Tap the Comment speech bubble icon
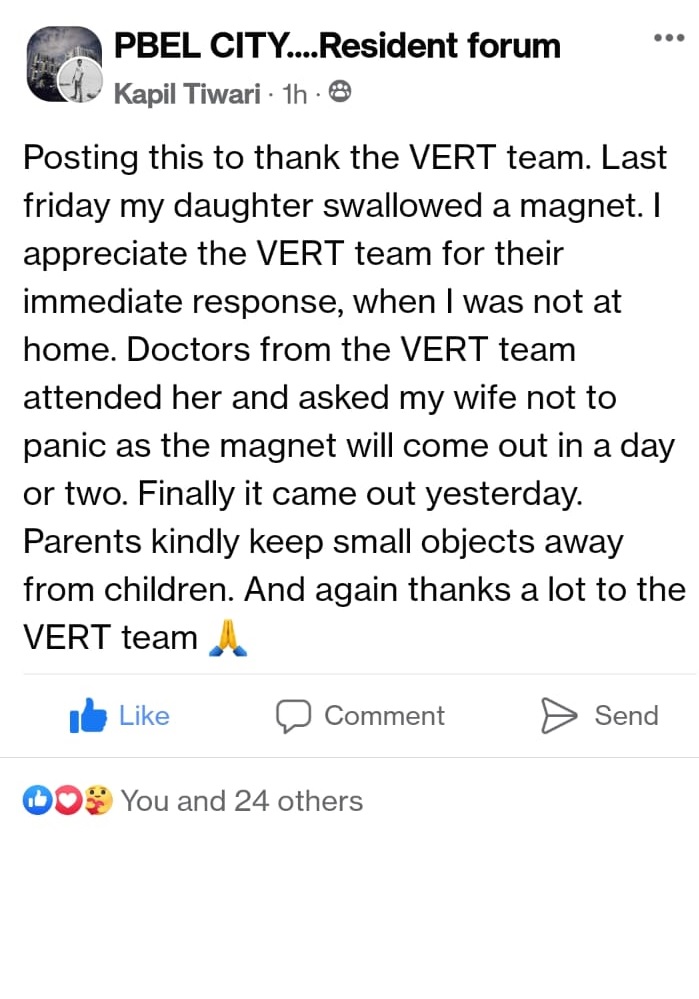 294,716
